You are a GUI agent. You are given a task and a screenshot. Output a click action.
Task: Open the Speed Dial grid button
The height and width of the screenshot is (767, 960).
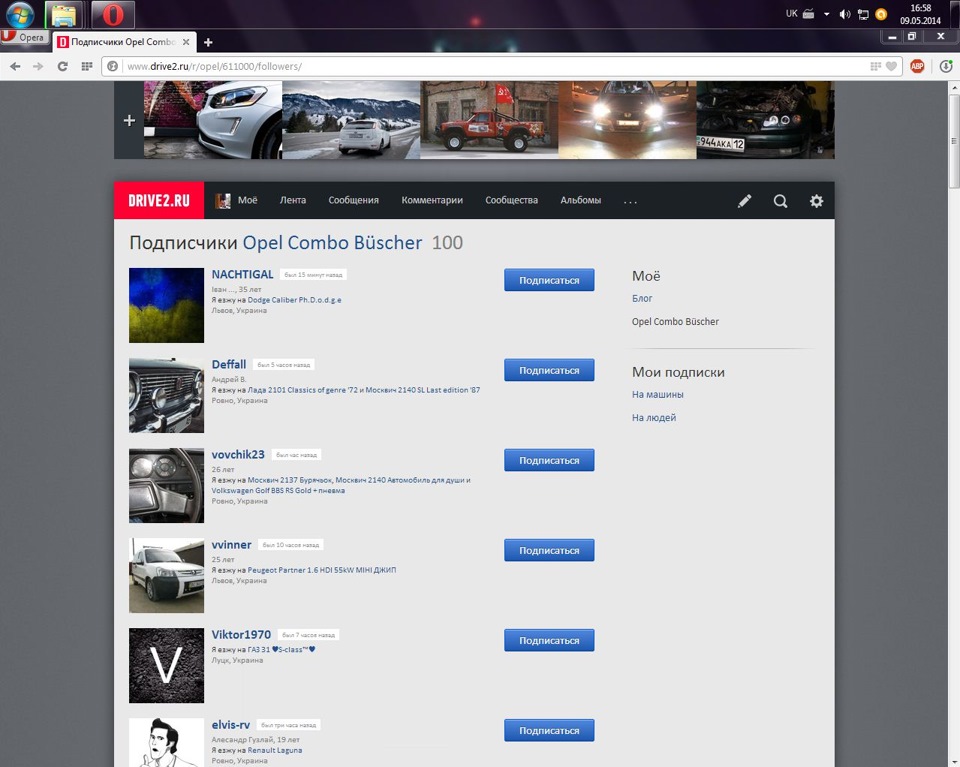click(x=86, y=66)
